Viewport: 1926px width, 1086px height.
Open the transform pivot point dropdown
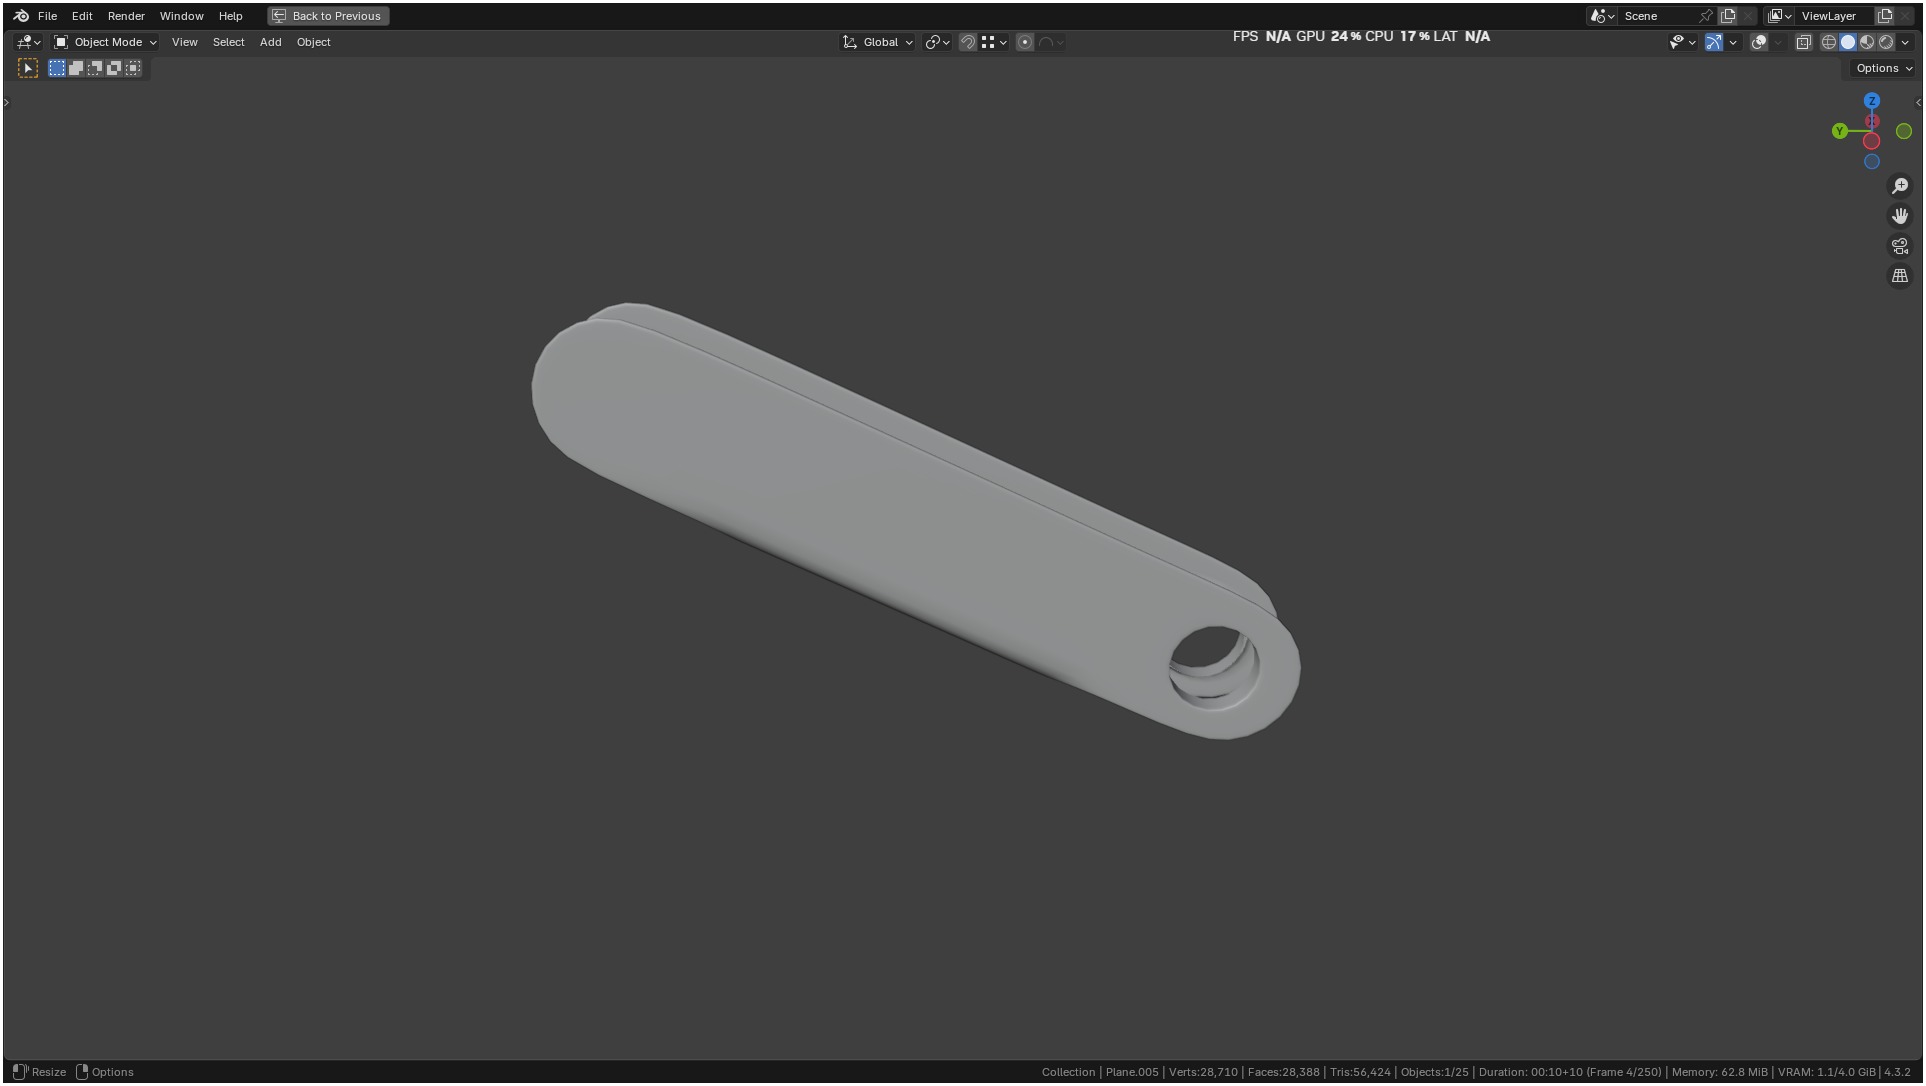[x=937, y=42]
